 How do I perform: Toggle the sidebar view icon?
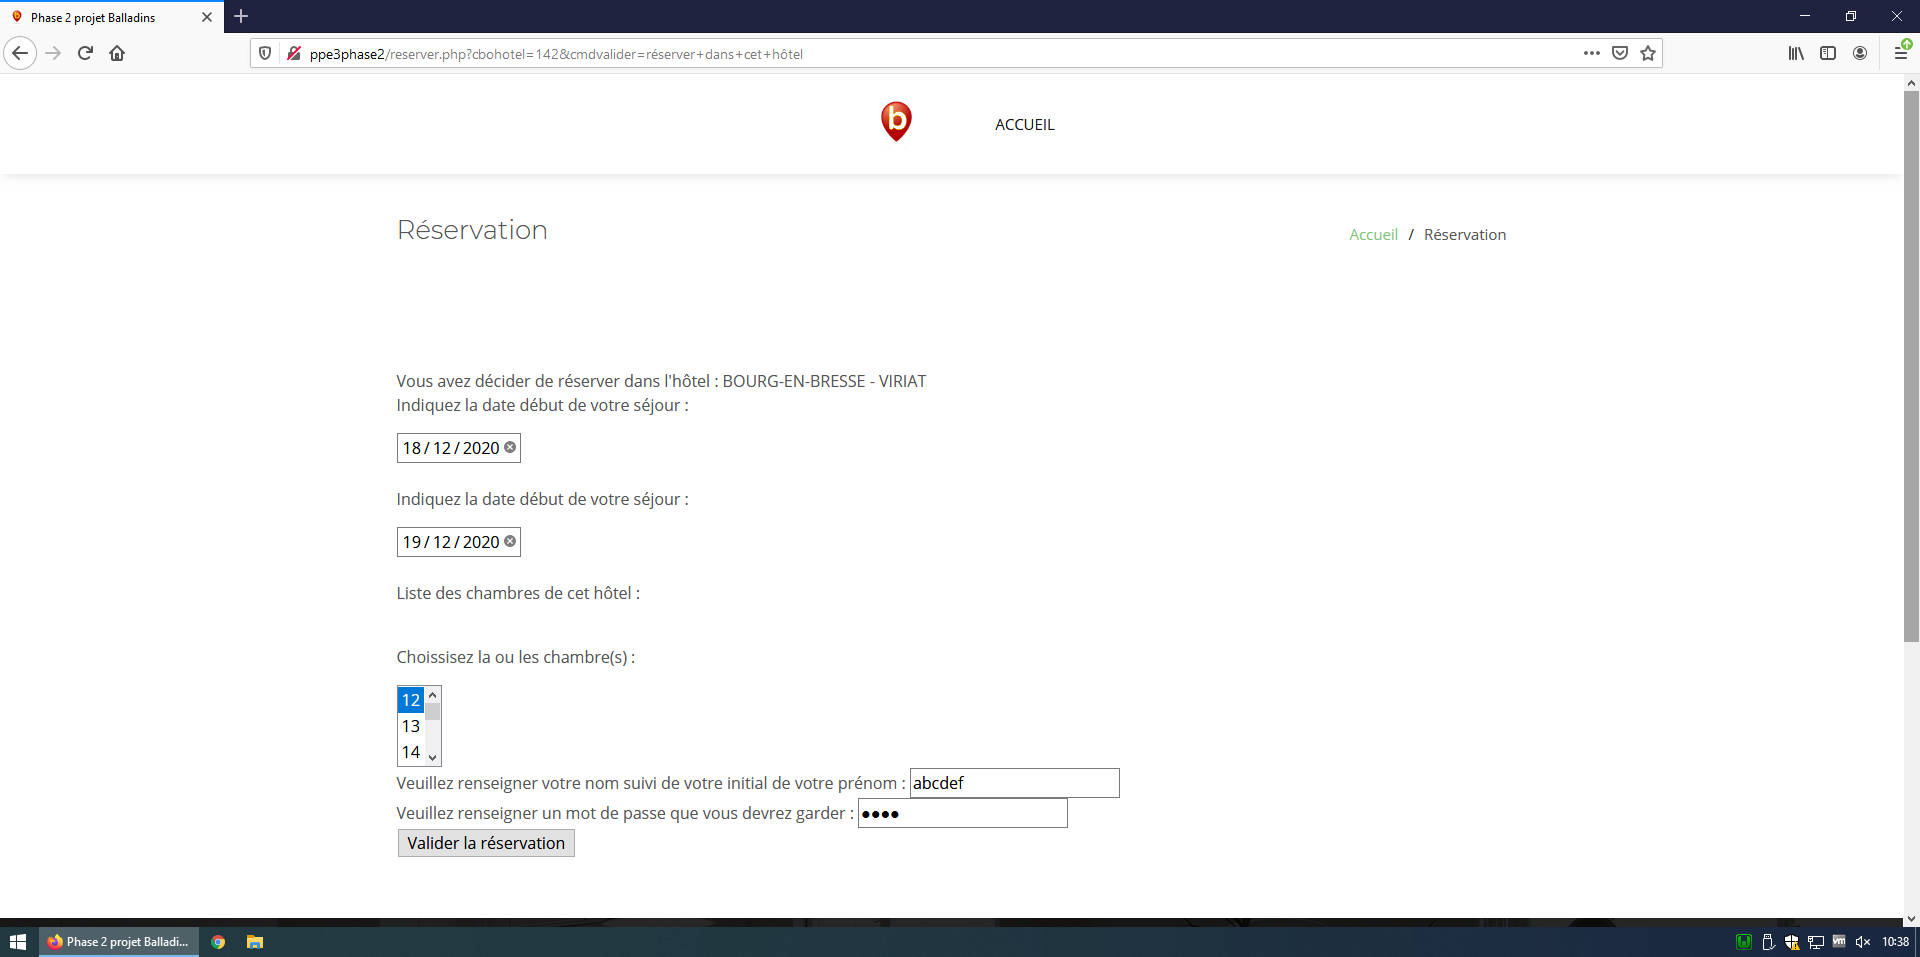tap(1828, 53)
